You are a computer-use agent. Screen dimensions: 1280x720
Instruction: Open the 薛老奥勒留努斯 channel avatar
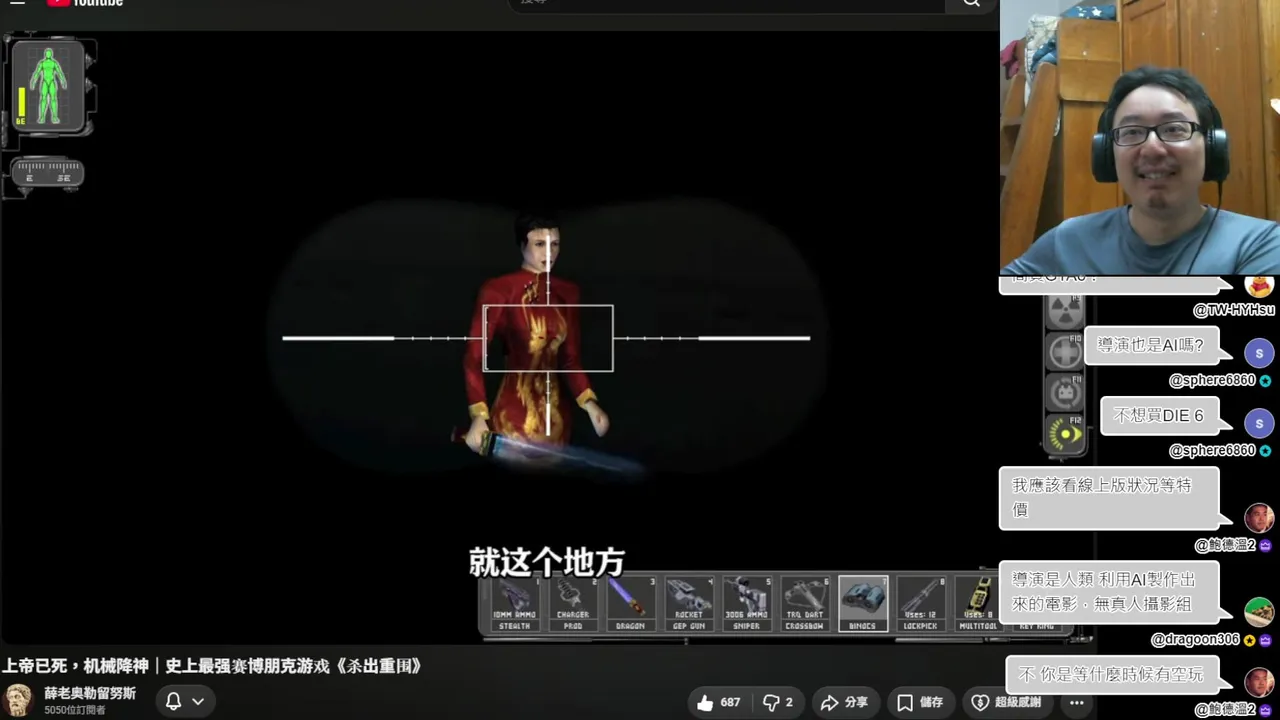pyautogui.click(x=18, y=700)
